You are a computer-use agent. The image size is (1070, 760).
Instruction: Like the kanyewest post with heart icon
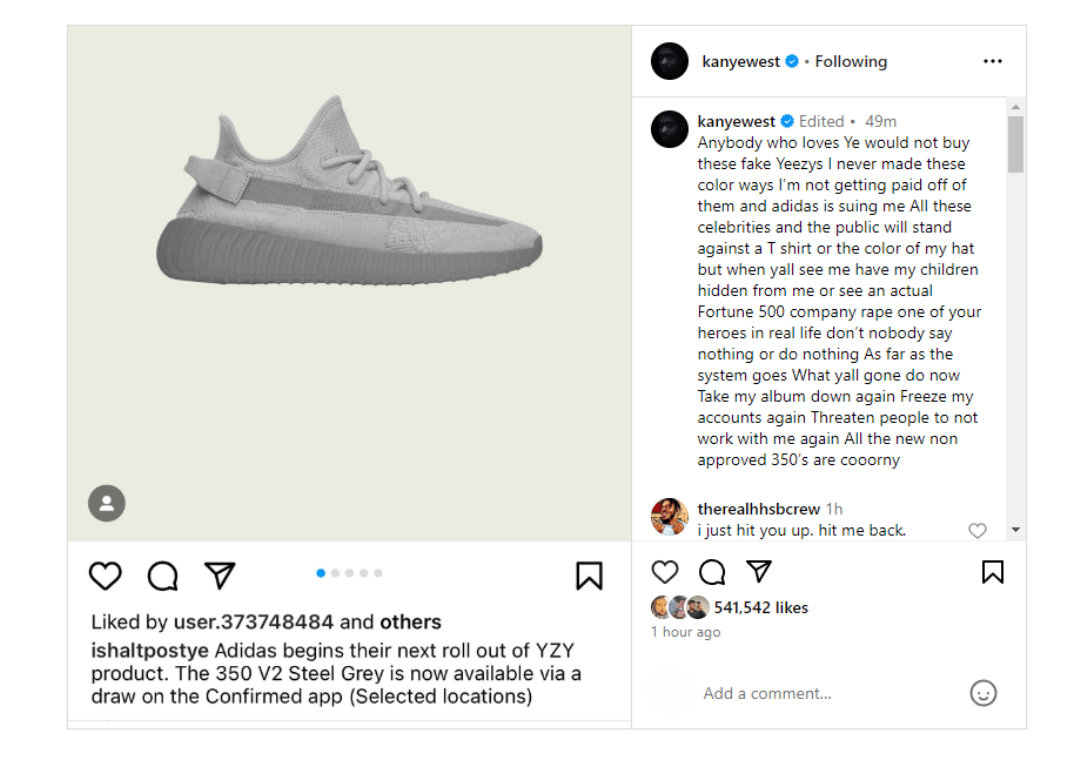point(665,572)
